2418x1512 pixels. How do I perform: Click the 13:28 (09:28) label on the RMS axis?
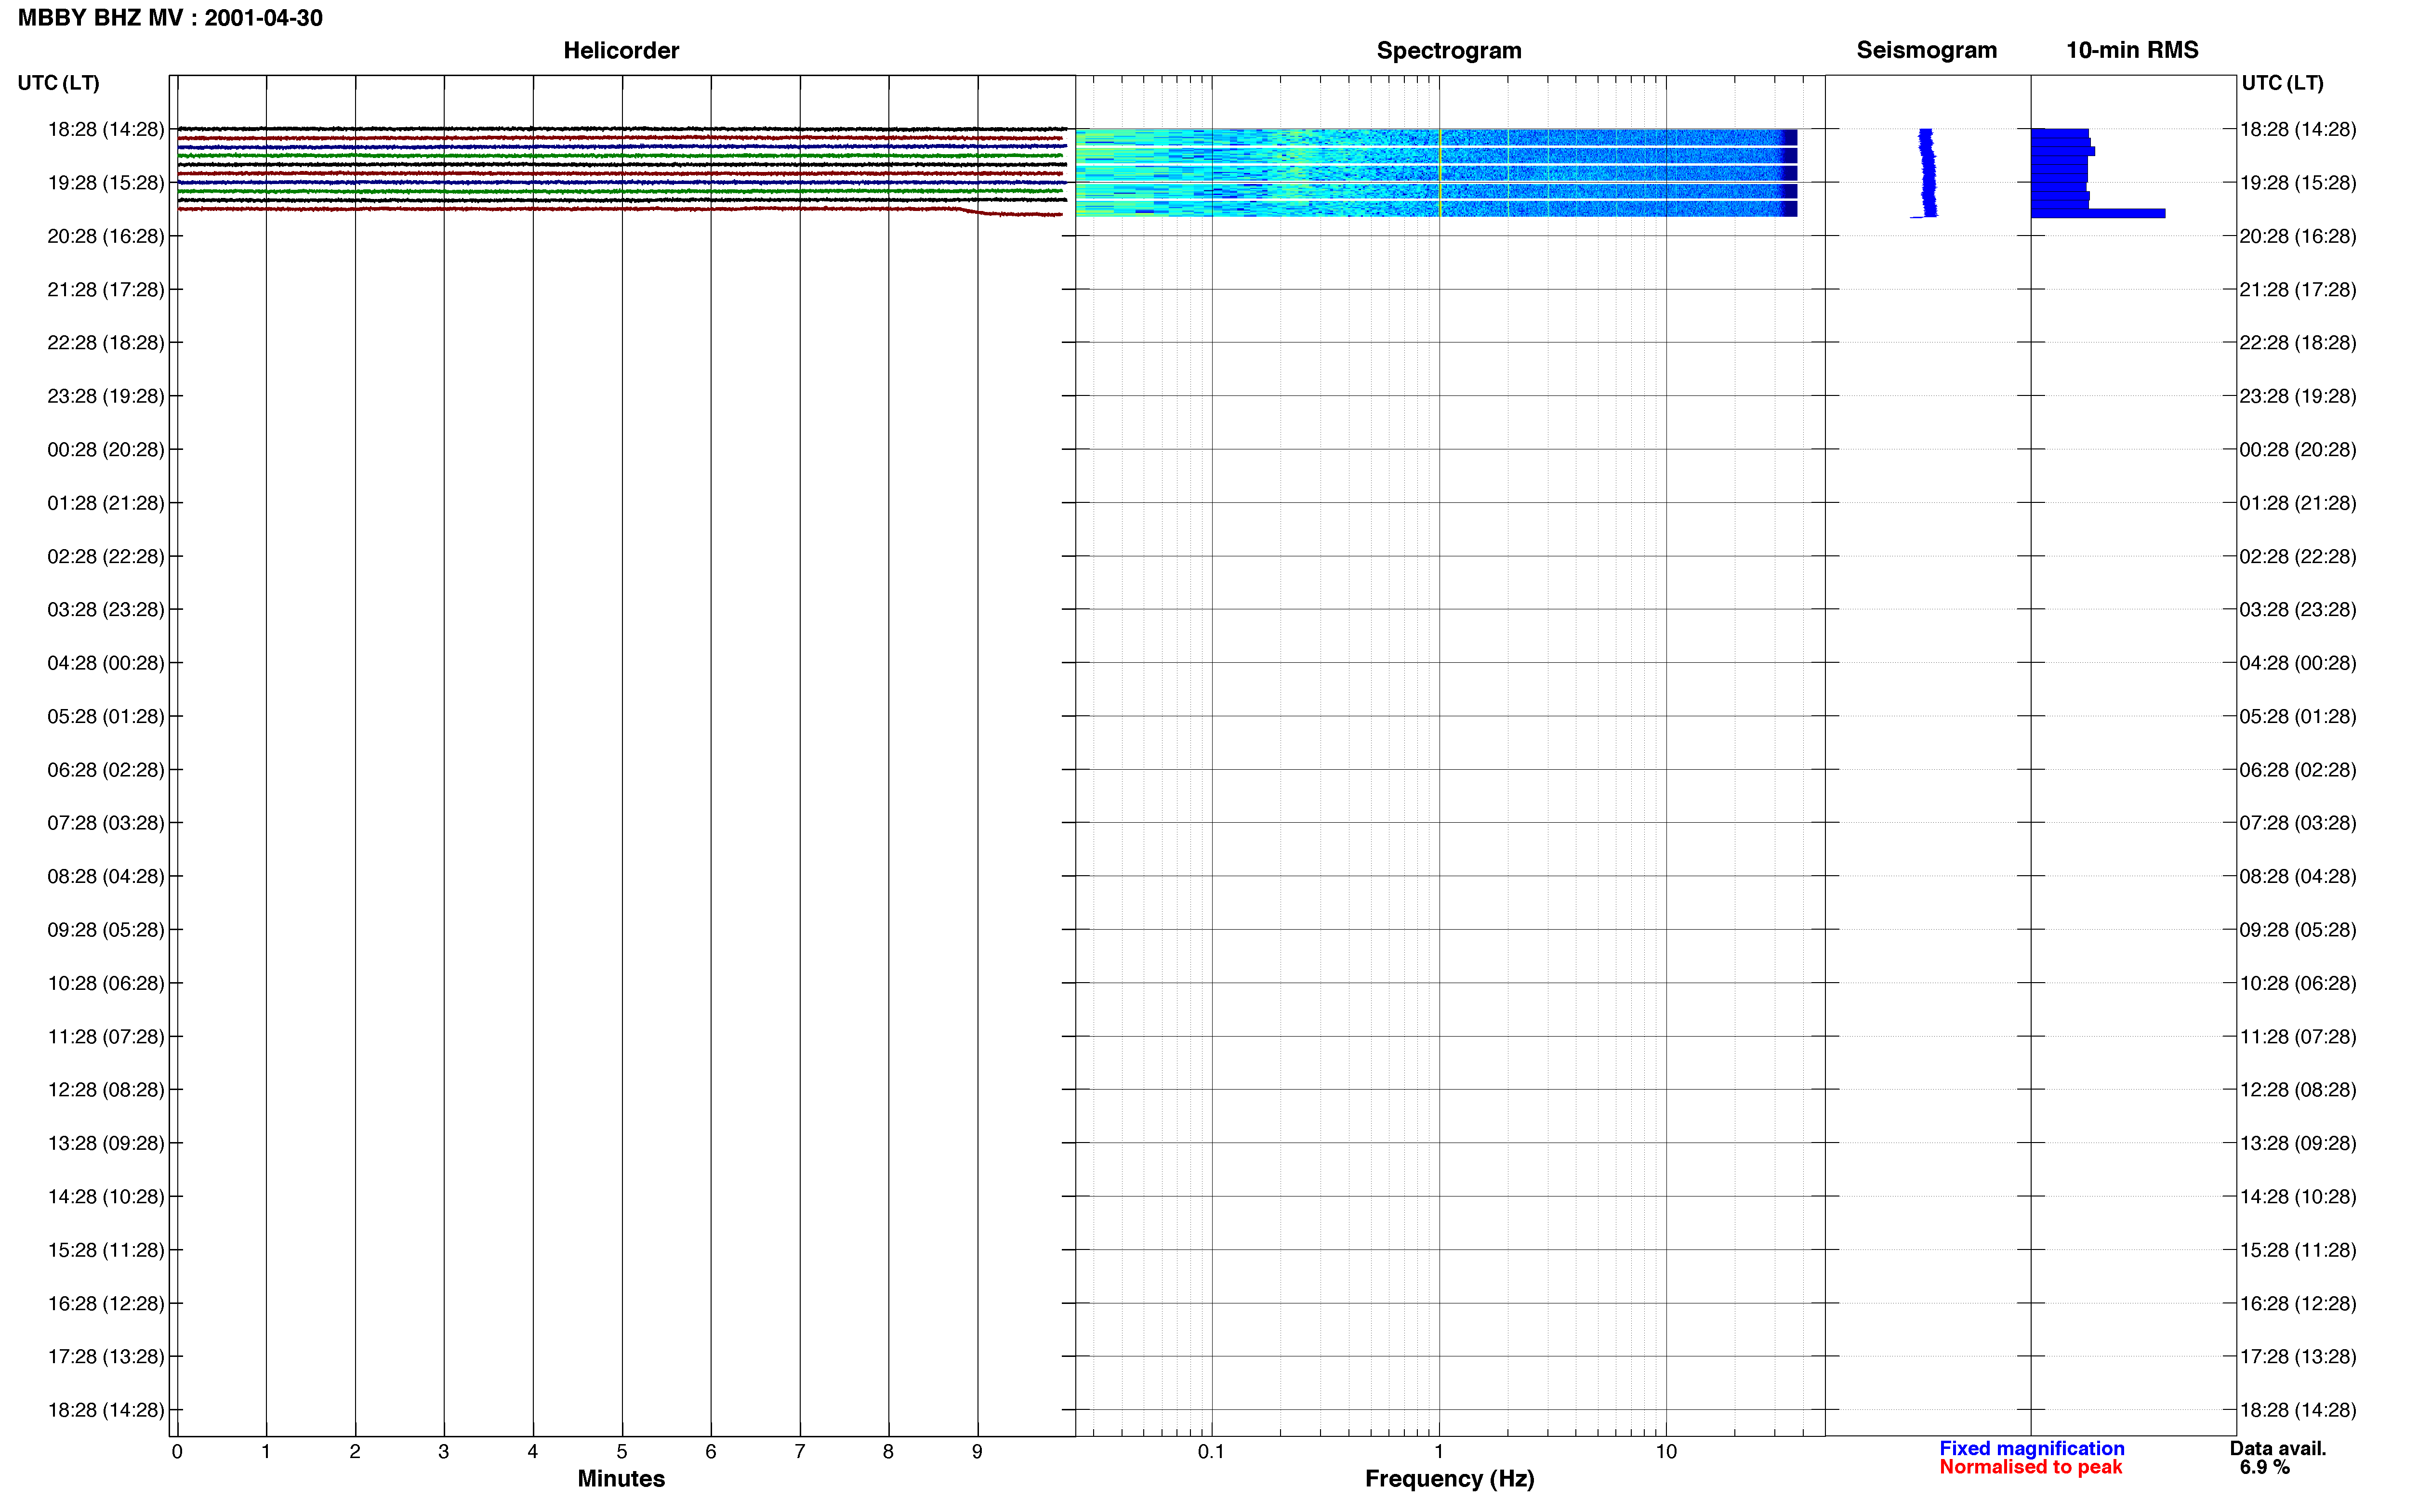(x=2298, y=1143)
